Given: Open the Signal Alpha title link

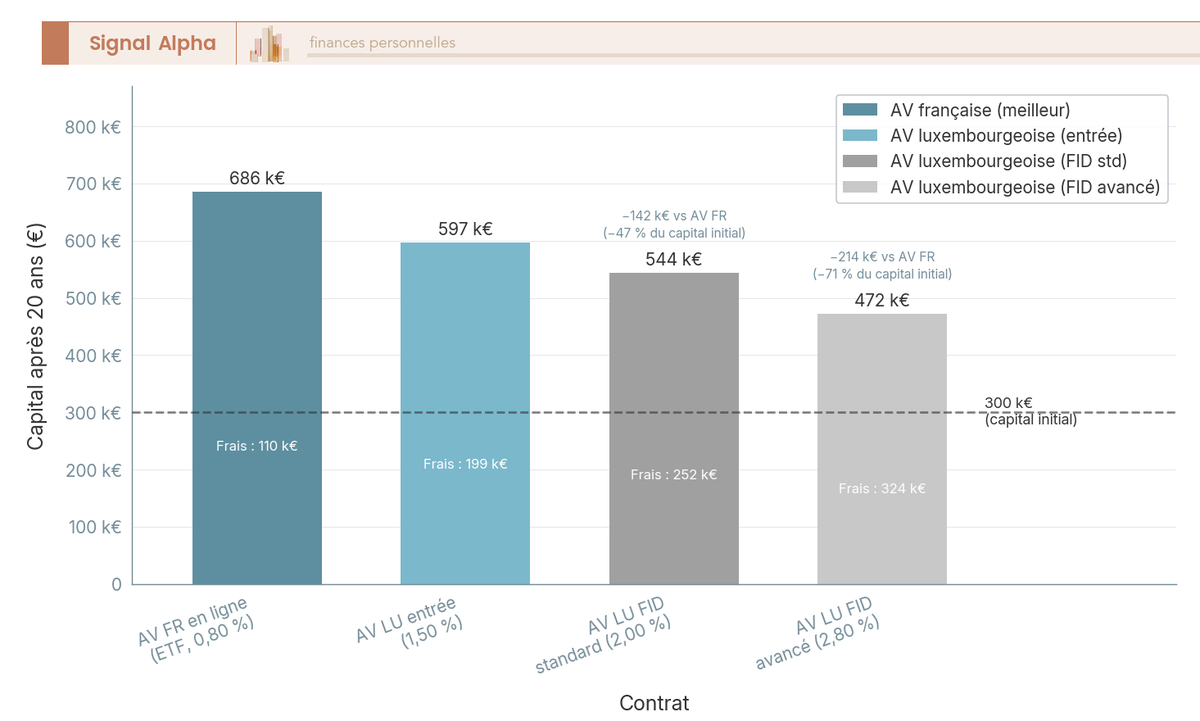Looking at the screenshot, I should (x=152, y=43).
